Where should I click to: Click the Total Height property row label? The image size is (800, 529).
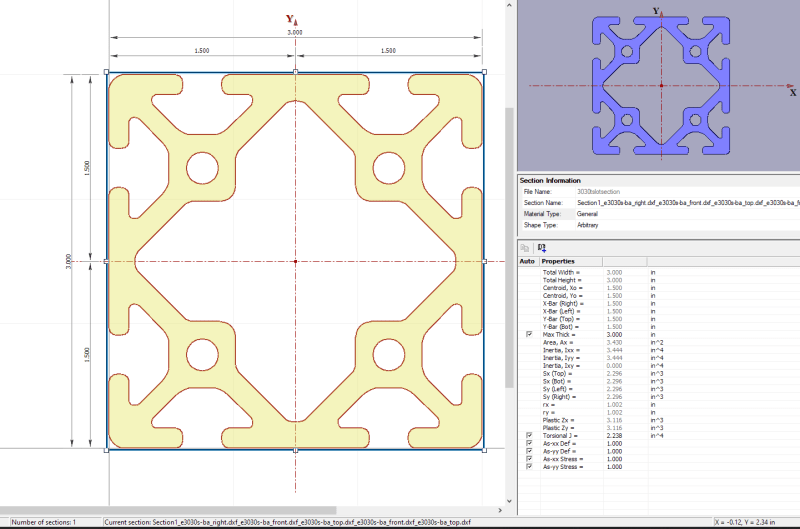coord(562,280)
